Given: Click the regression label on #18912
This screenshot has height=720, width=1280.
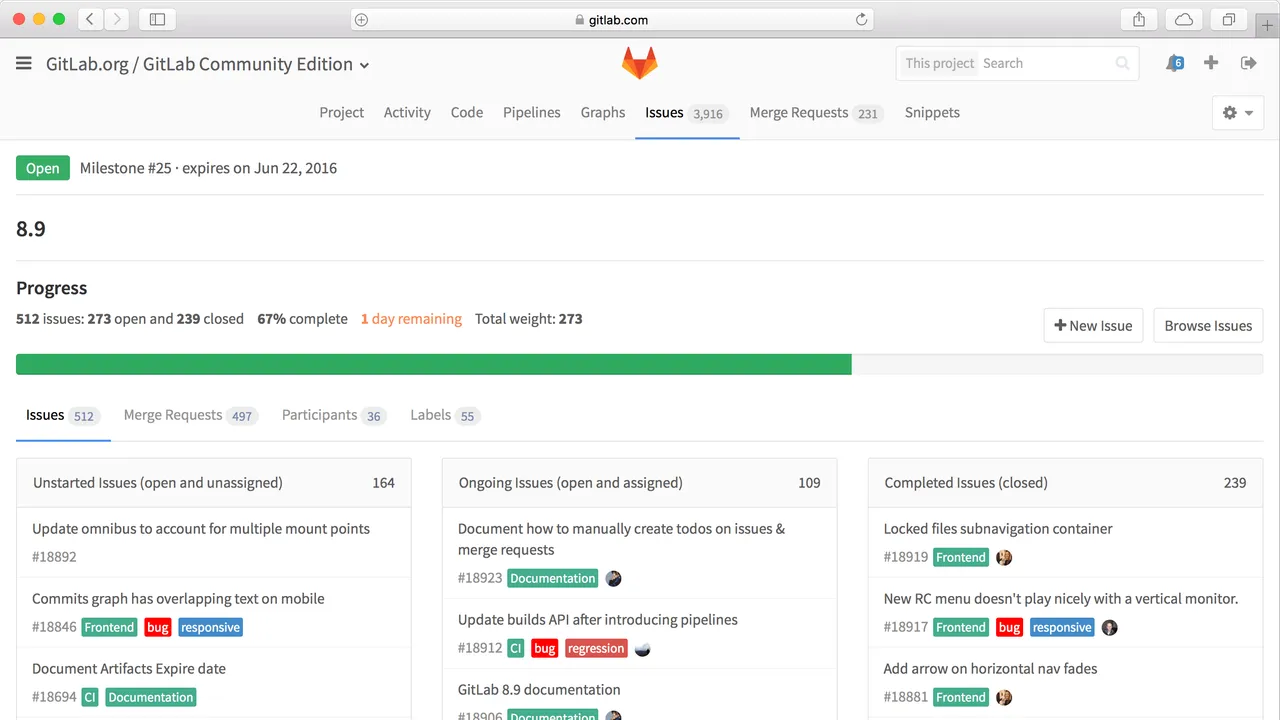Looking at the screenshot, I should [596, 648].
